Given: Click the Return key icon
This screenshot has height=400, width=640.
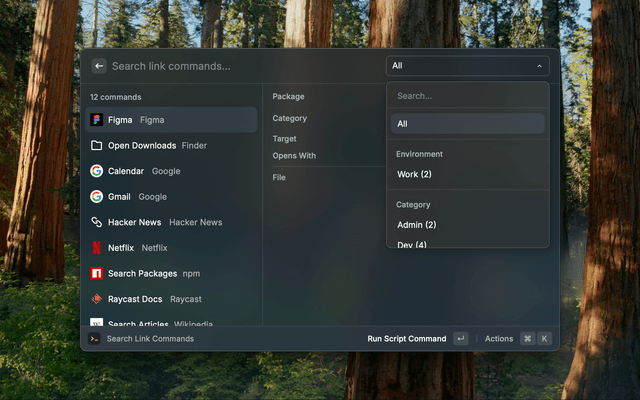Looking at the screenshot, I should point(461,338).
